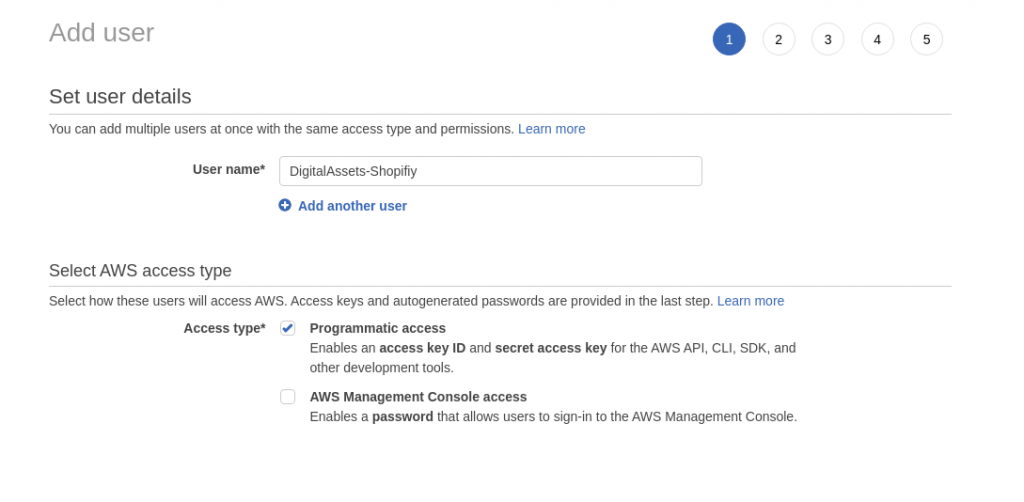
Task: Click the Set user details heading
Action: click(120, 97)
